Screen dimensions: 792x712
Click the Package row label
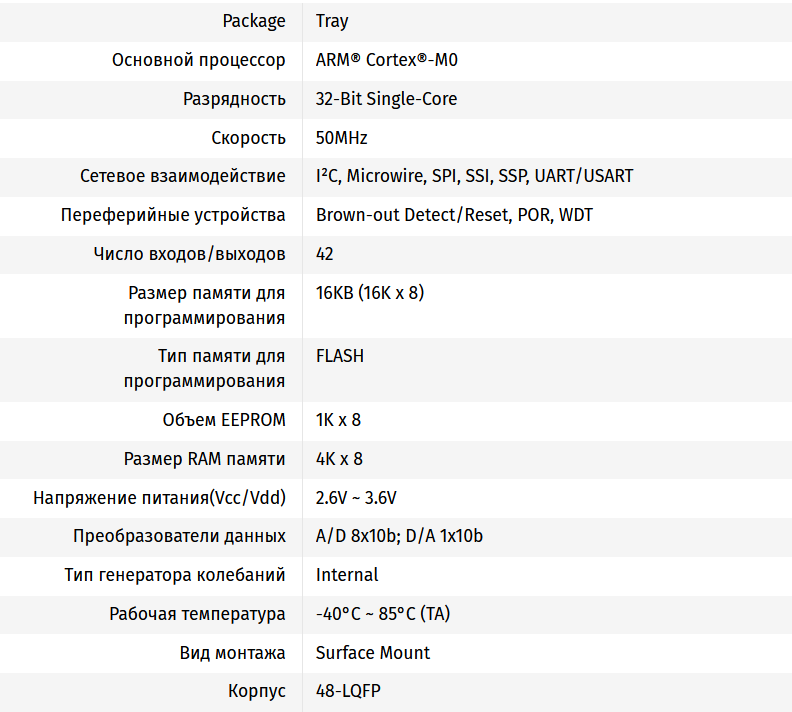click(x=254, y=21)
